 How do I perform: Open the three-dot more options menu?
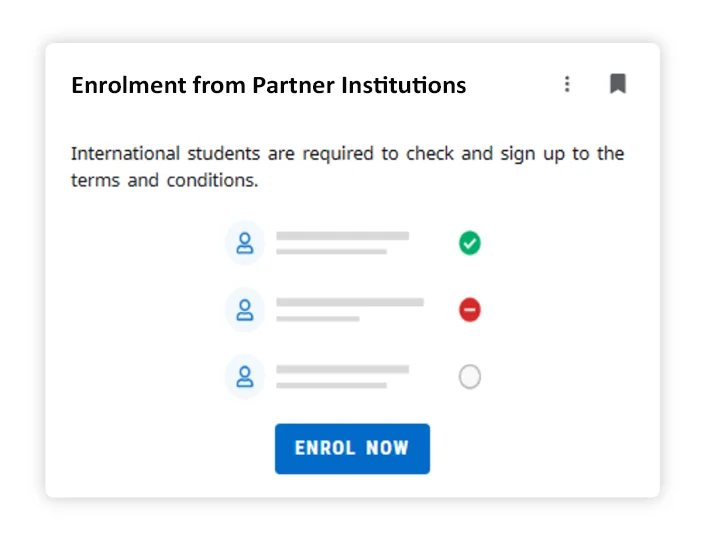[567, 84]
